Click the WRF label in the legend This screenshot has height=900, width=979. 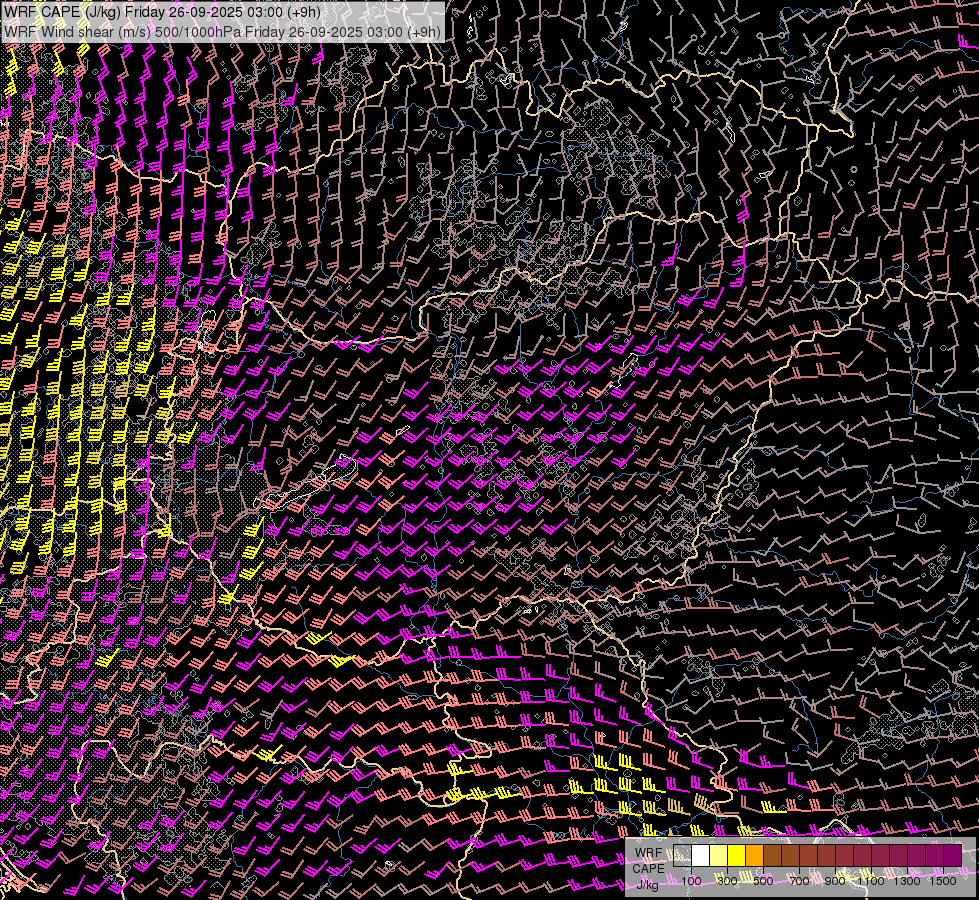pos(649,853)
